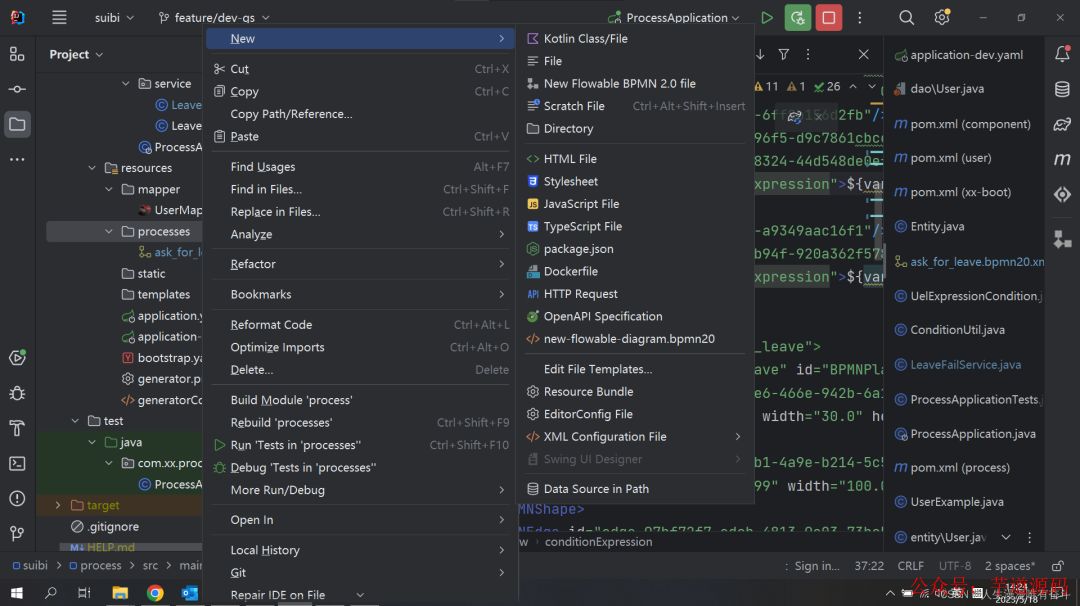Screen dimensions: 1080x606
Task: Open the Notifications bell
Action: (1062, 54)
